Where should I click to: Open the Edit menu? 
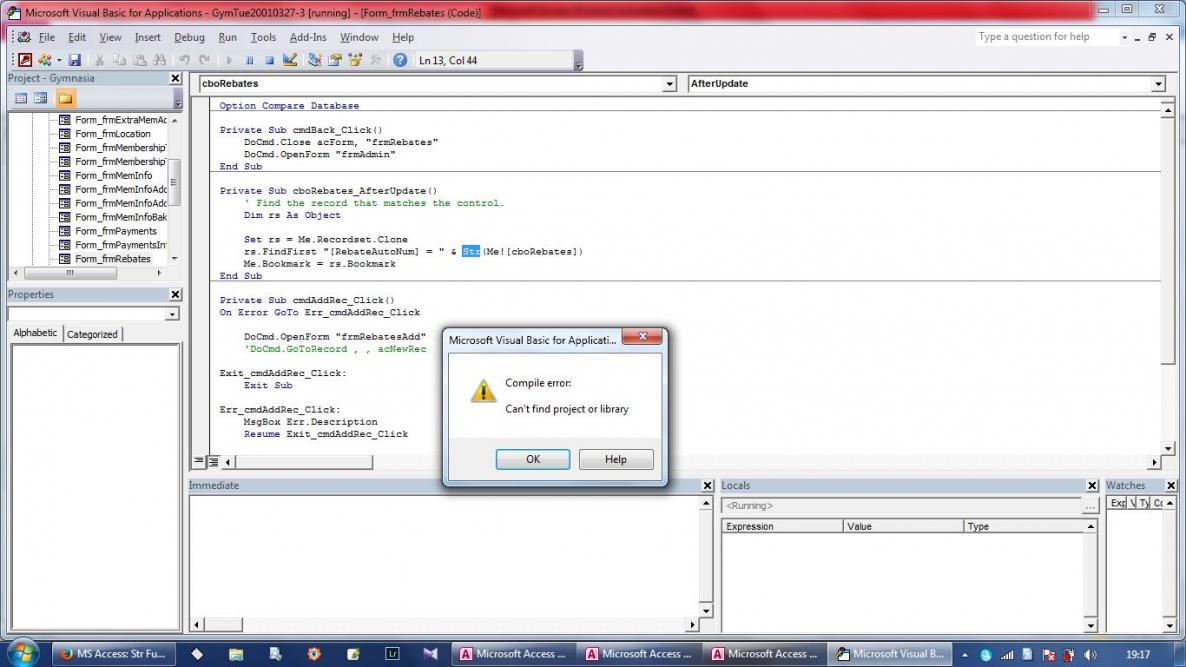coord(77,37)
